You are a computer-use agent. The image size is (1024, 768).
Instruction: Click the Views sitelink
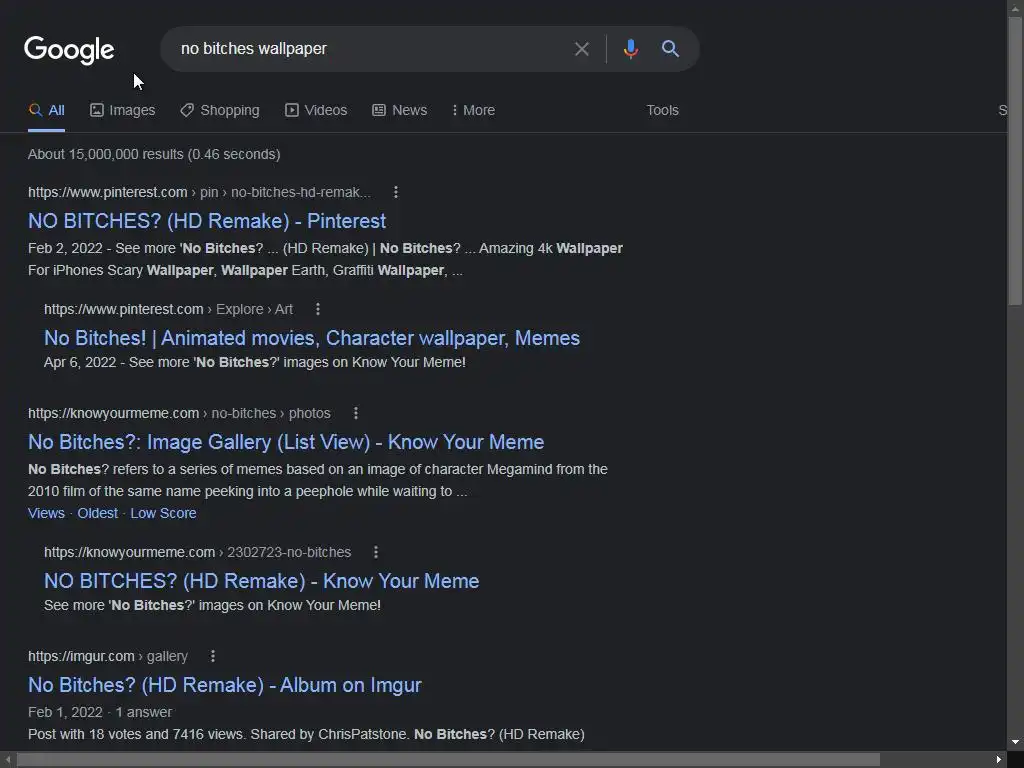pyautogui.click(x=46, y=513)
